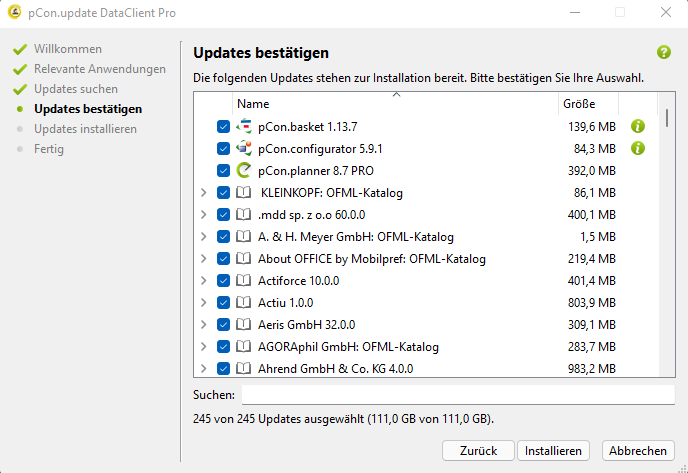
Task: Expand the .mdd sp. z o.o 60.0.0 entry
Action: (204, 215)
